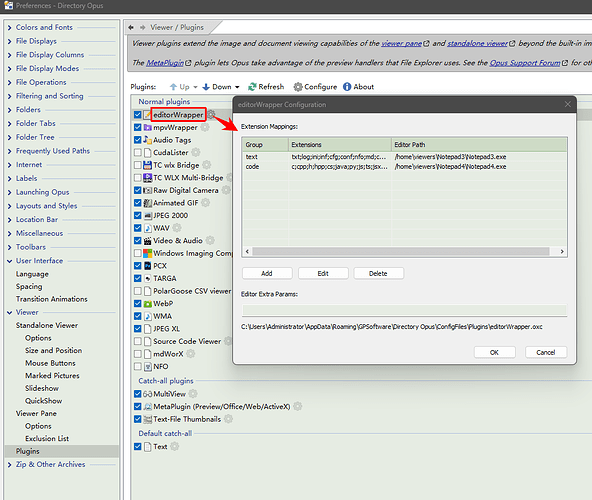Click the gear icon beside MultiView plugin

(x=193, y=394)
